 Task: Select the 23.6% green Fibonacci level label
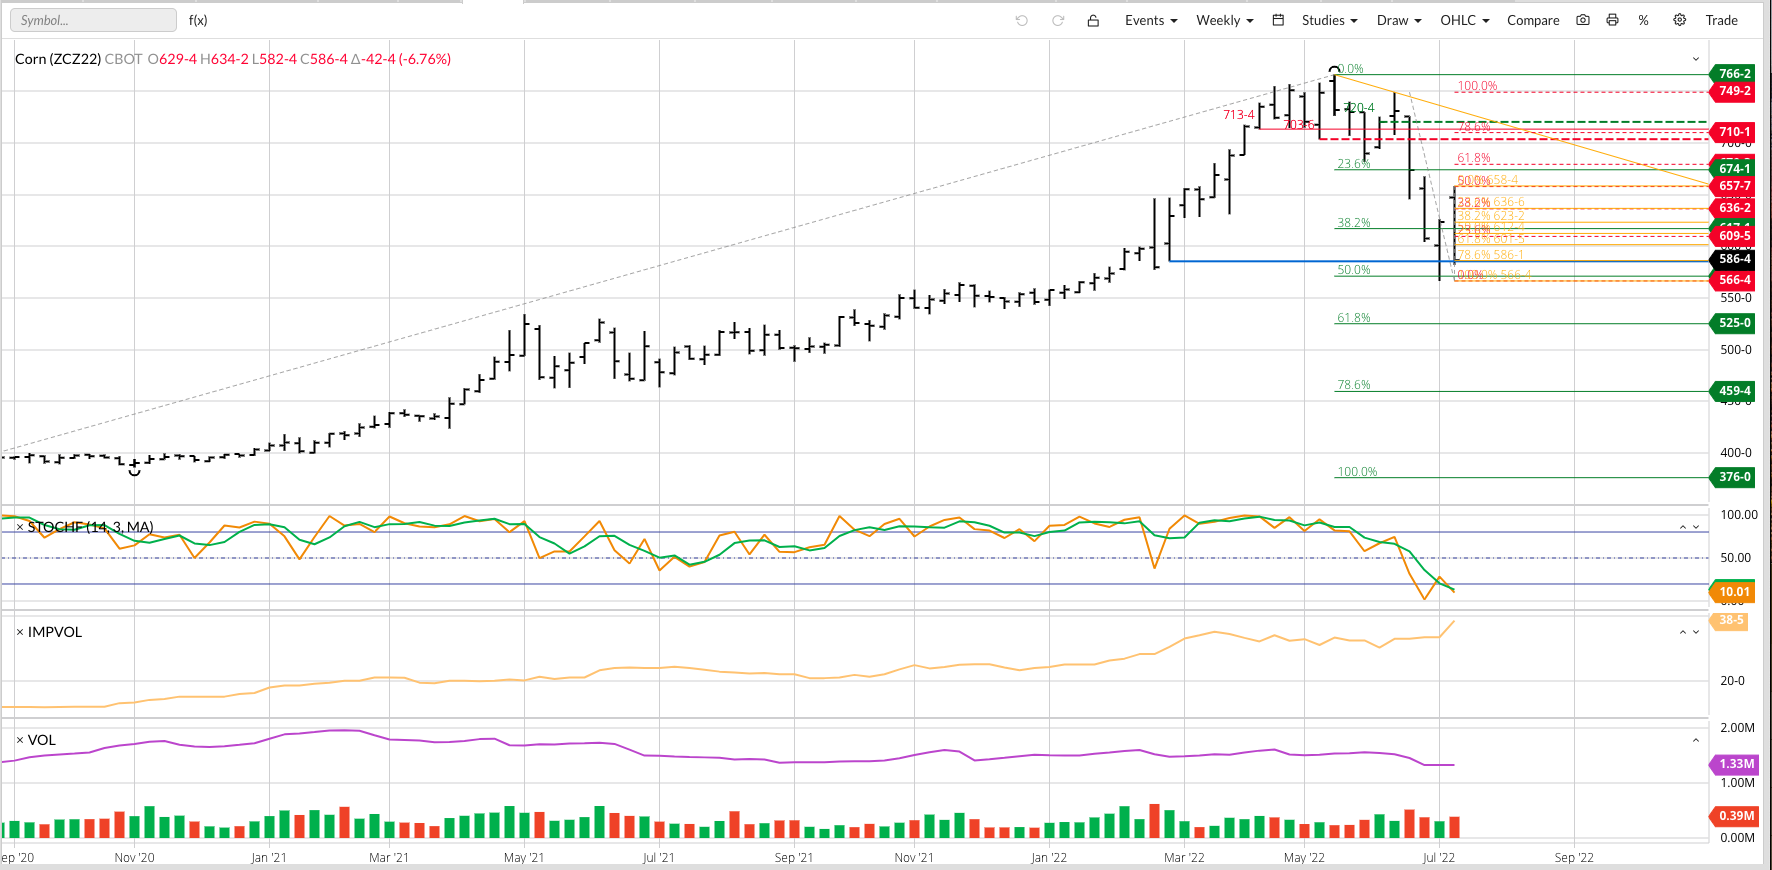[x=1354, y=164]
